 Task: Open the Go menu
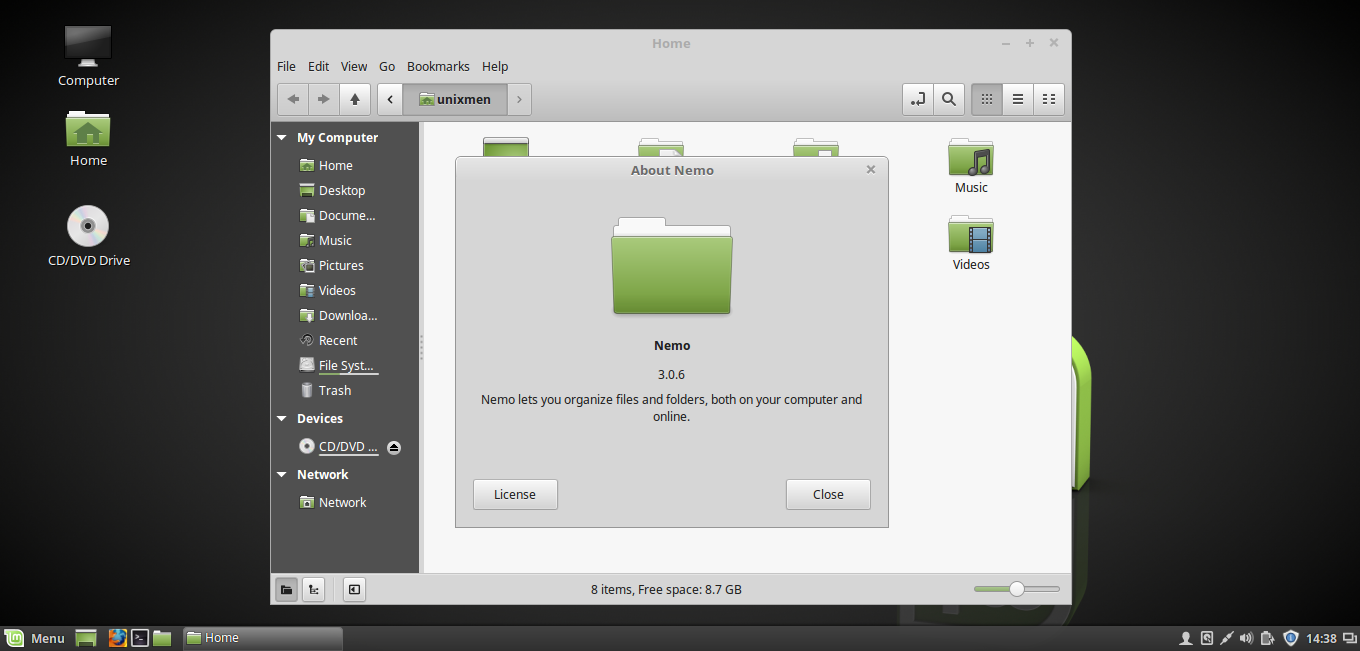(x=387, y=66)
